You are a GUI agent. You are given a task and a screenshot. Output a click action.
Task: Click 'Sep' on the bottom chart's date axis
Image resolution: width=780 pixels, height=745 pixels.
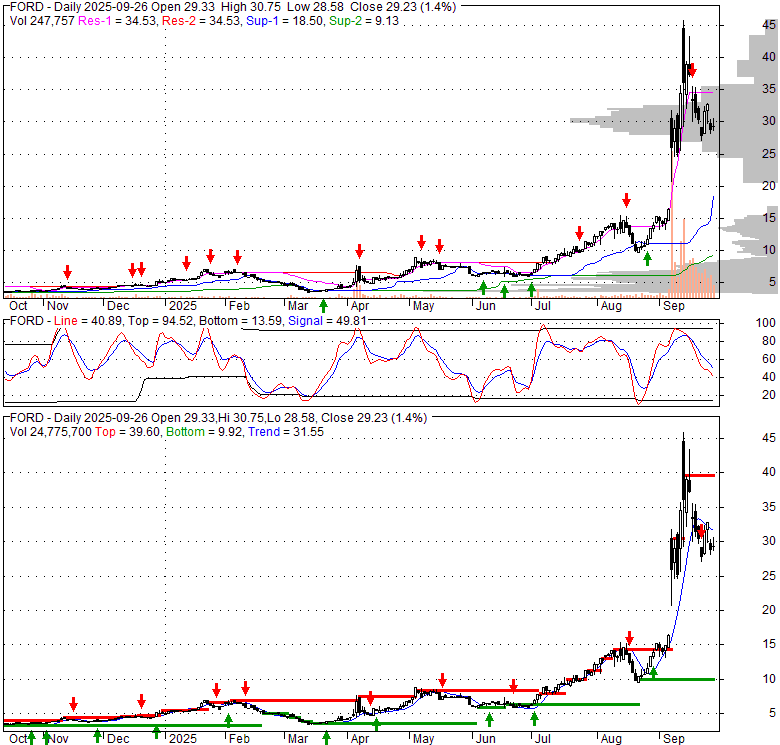pyautogui.click(x=674, y=739)
